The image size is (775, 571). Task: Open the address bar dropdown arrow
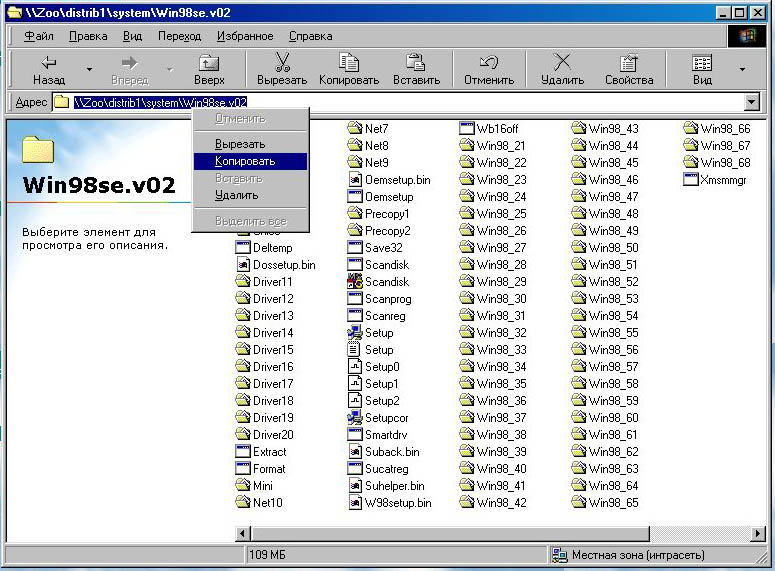coord(751,102)
